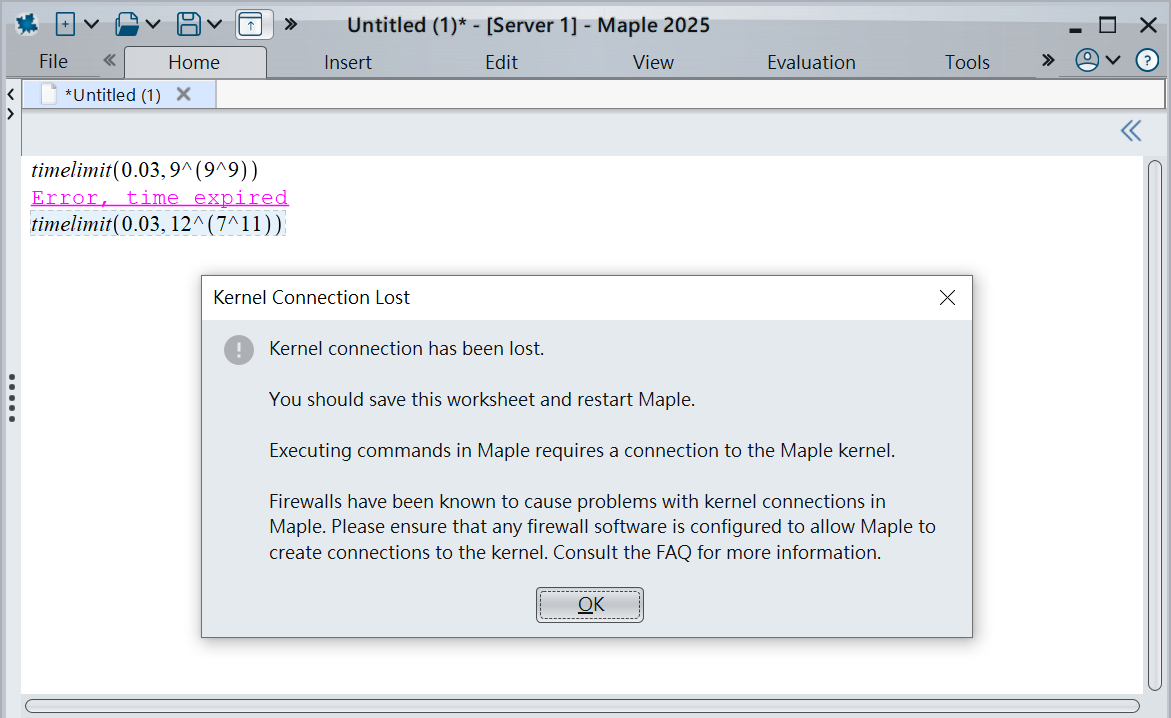Click the Maple leaf application icon

click(27, 24)
